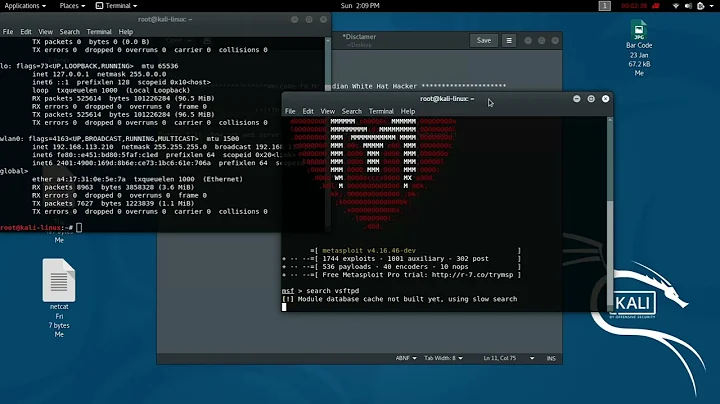
Task: Click the root@kali-linux prompt in back terminal
Action: tap(36, 227)
